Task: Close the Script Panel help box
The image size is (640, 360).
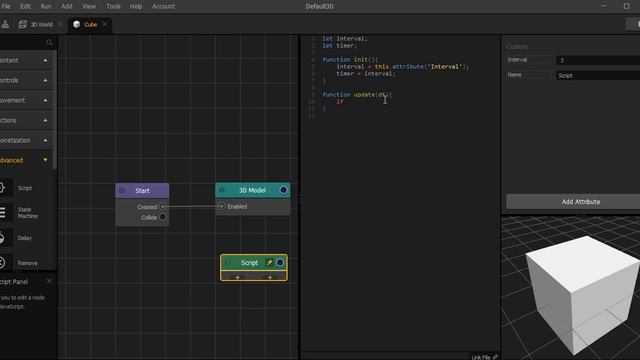Action: (x=49, y=281)
